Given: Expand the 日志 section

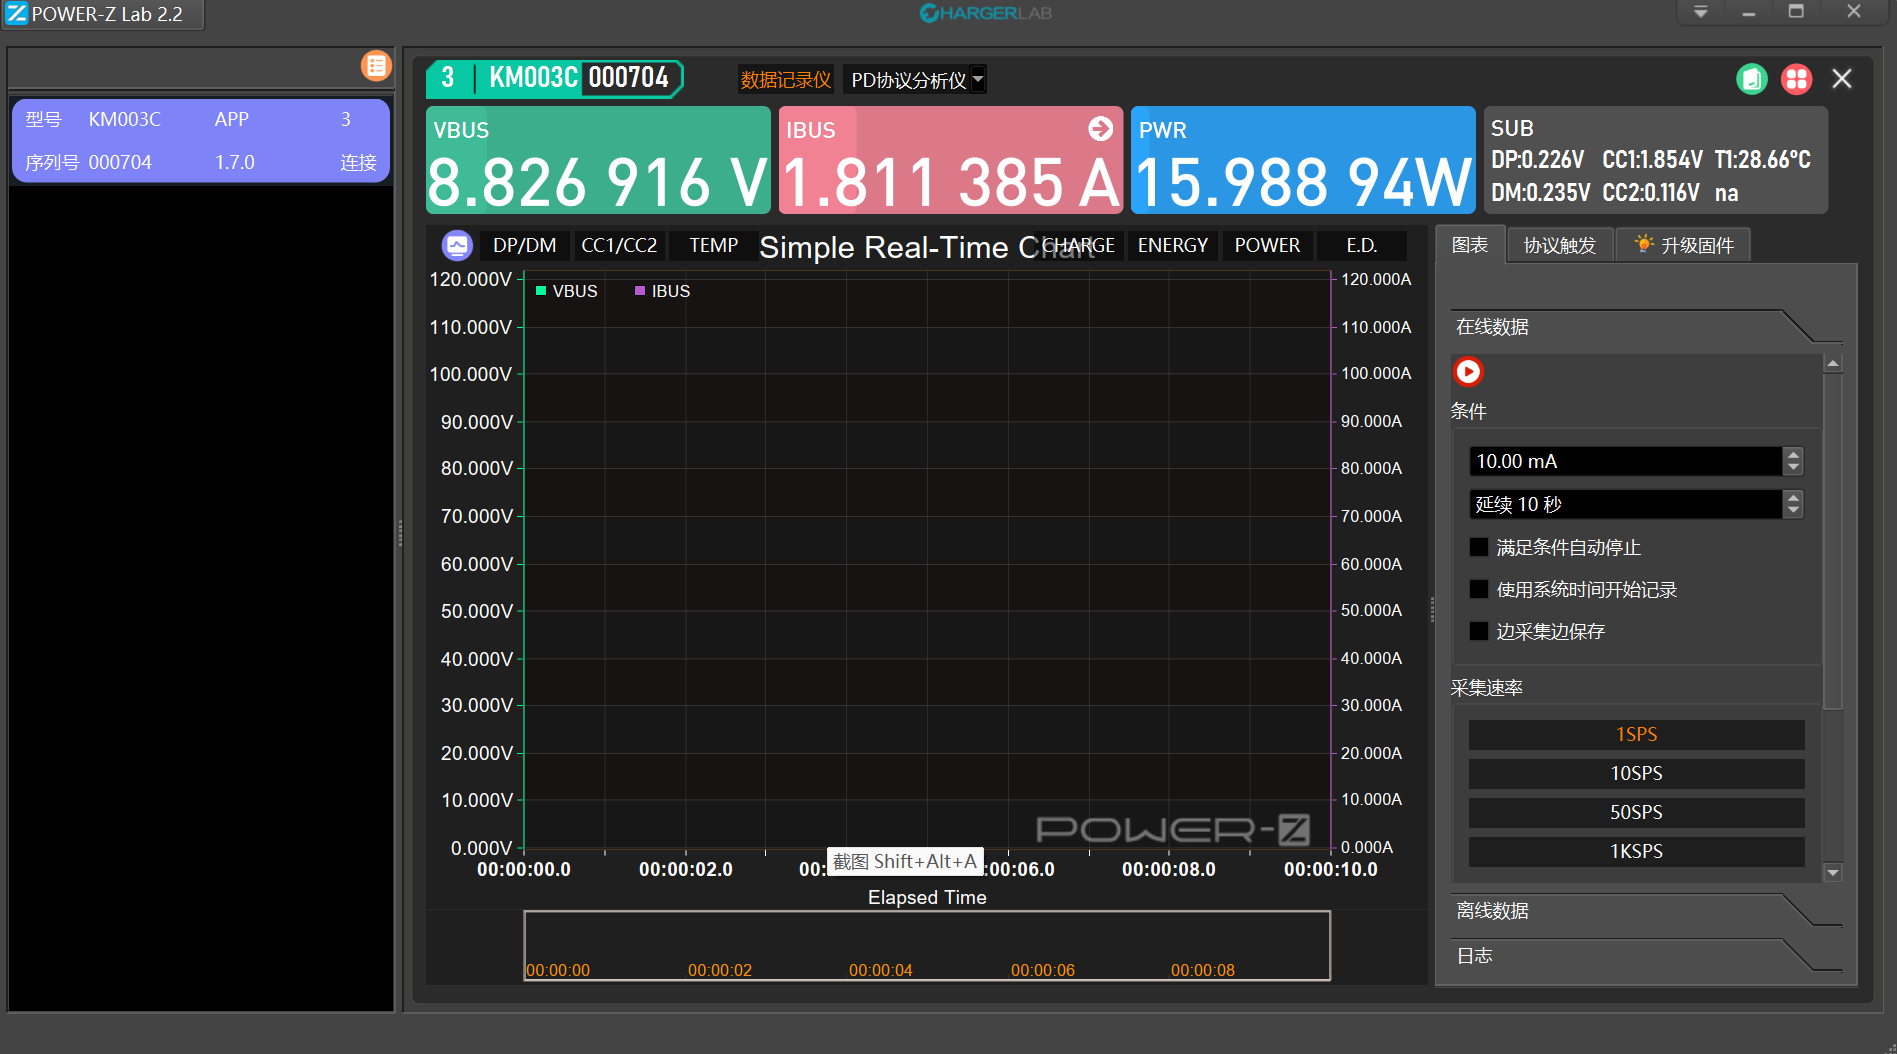Looking at the screenshot, I should [x=1474, y=956].
